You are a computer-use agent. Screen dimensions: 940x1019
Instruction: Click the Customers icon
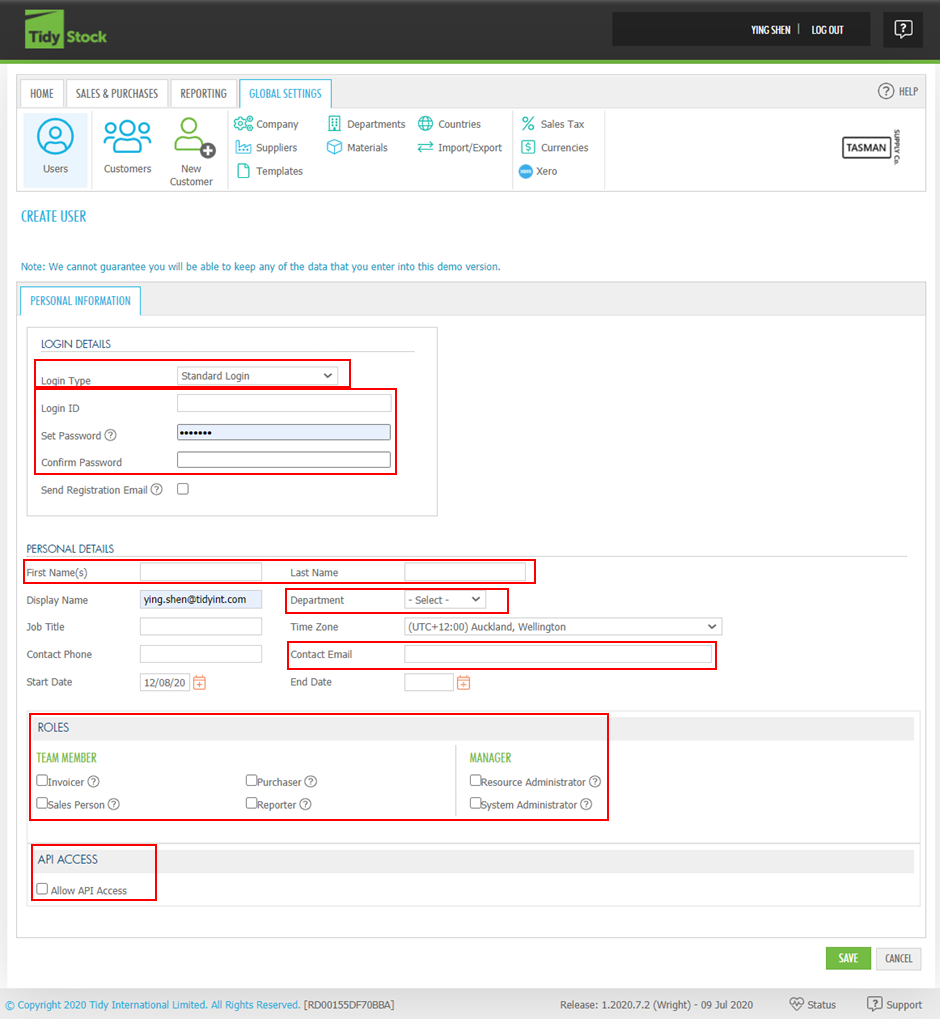[x=127, y=148]
